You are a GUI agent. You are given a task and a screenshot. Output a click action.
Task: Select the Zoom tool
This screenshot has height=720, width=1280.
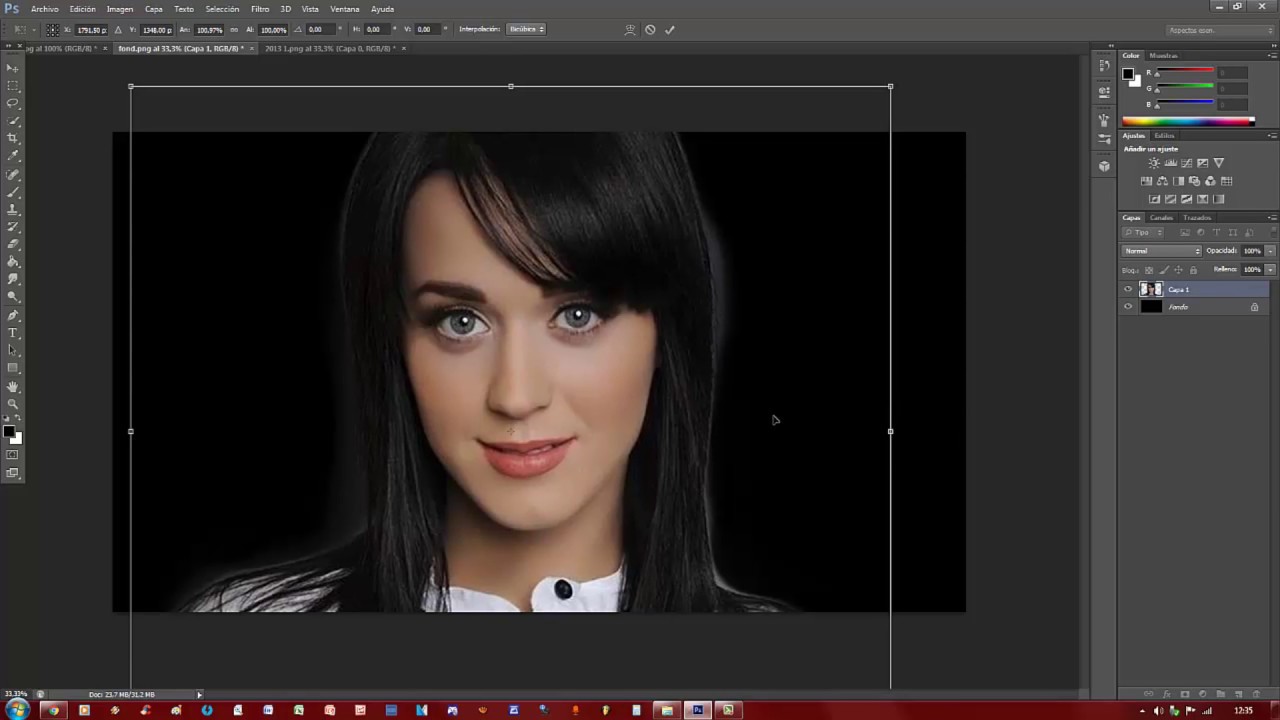(x=13, y=404)
